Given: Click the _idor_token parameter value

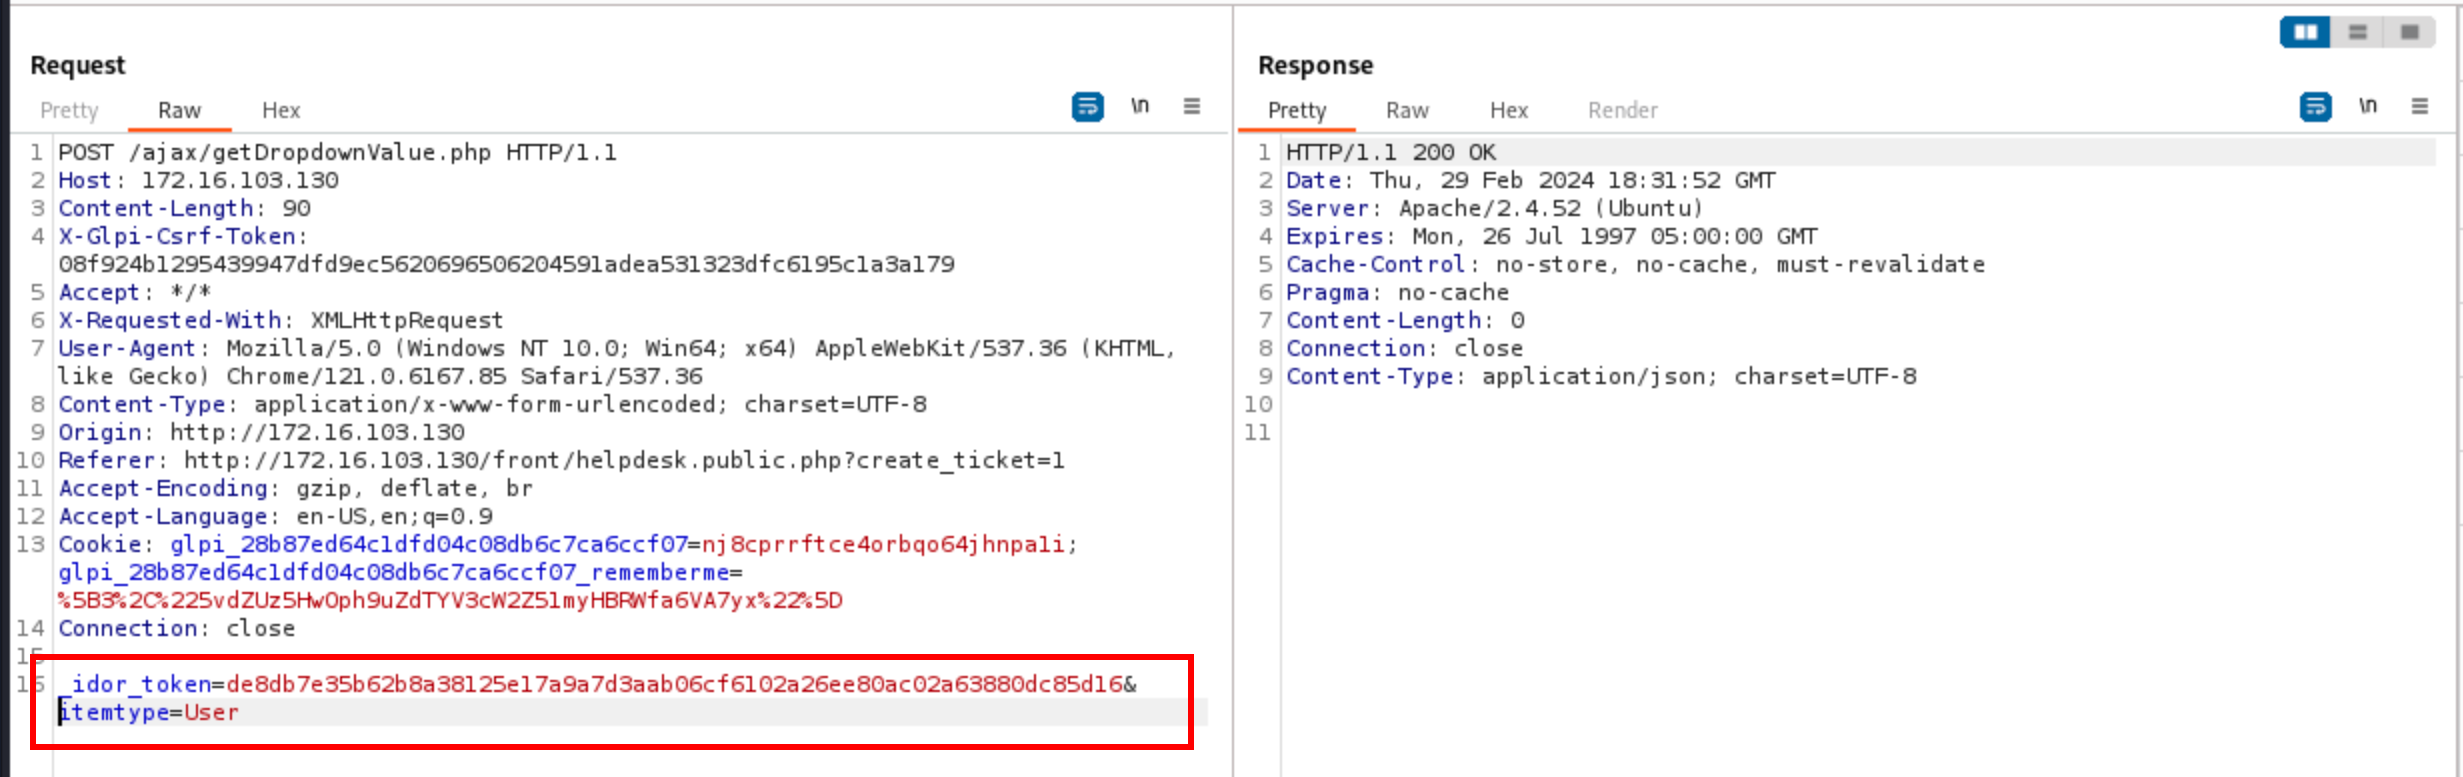Looking at the screenshot, I should tap(675, 684).
